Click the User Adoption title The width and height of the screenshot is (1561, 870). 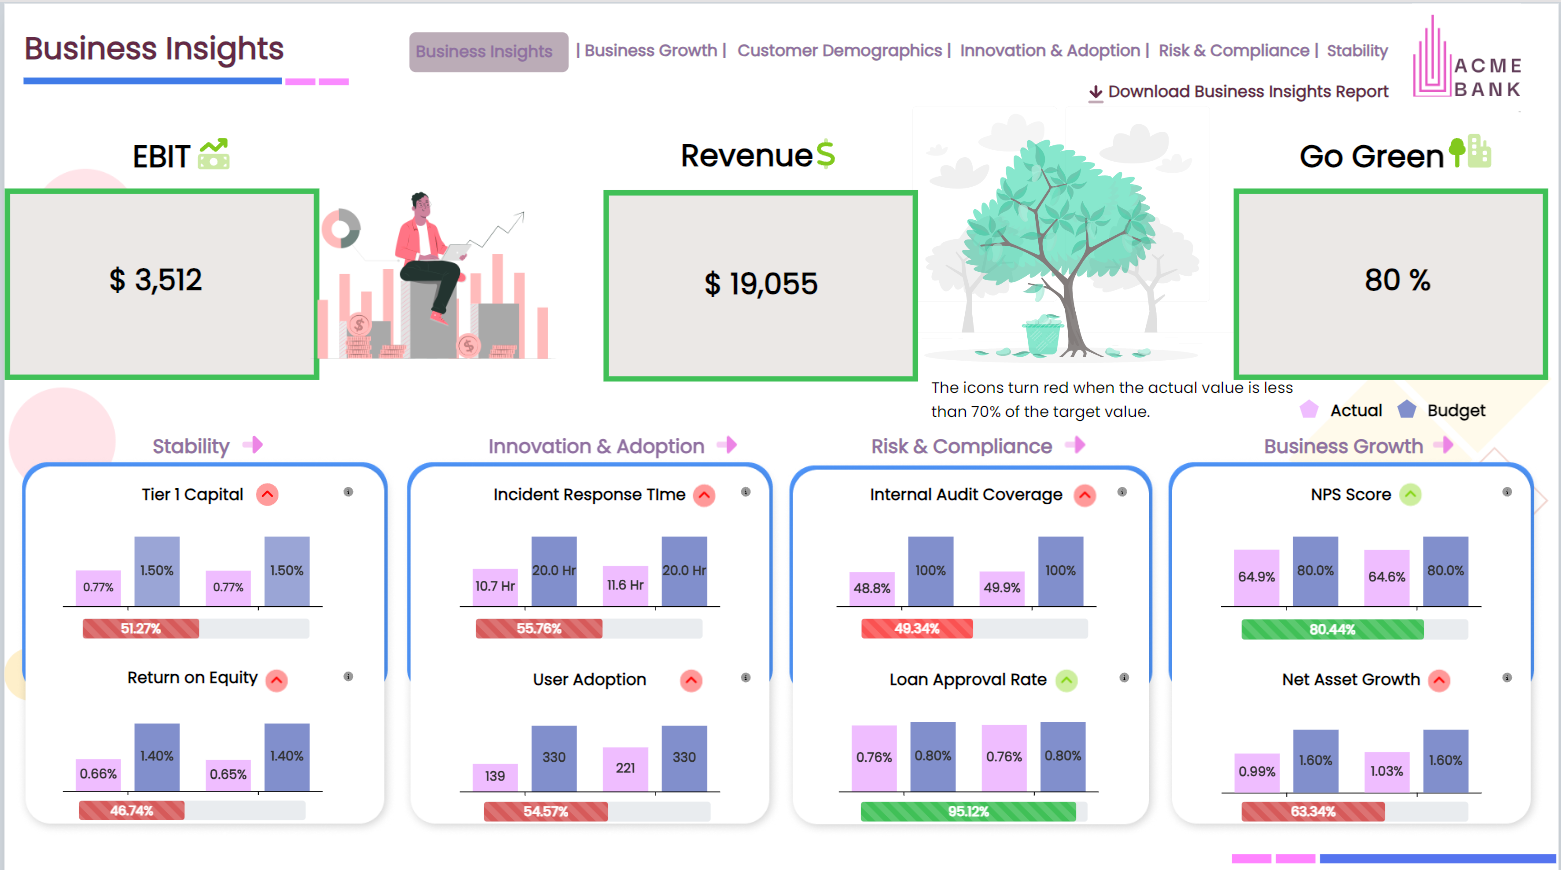[x=589, y=680]
